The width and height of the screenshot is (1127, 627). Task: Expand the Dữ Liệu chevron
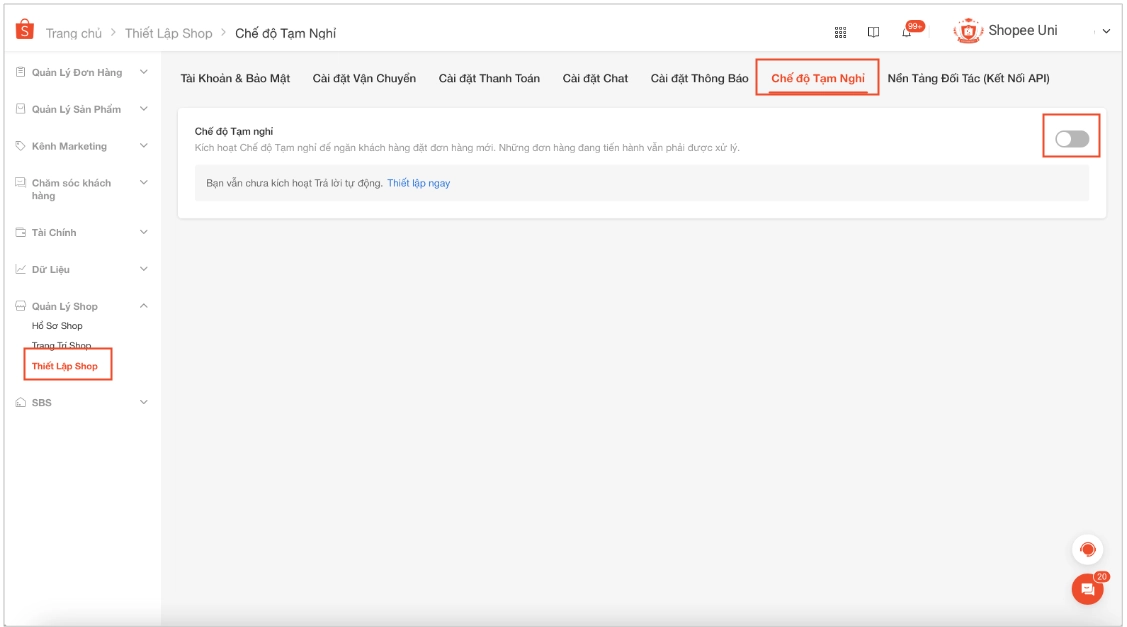point(144,269)
